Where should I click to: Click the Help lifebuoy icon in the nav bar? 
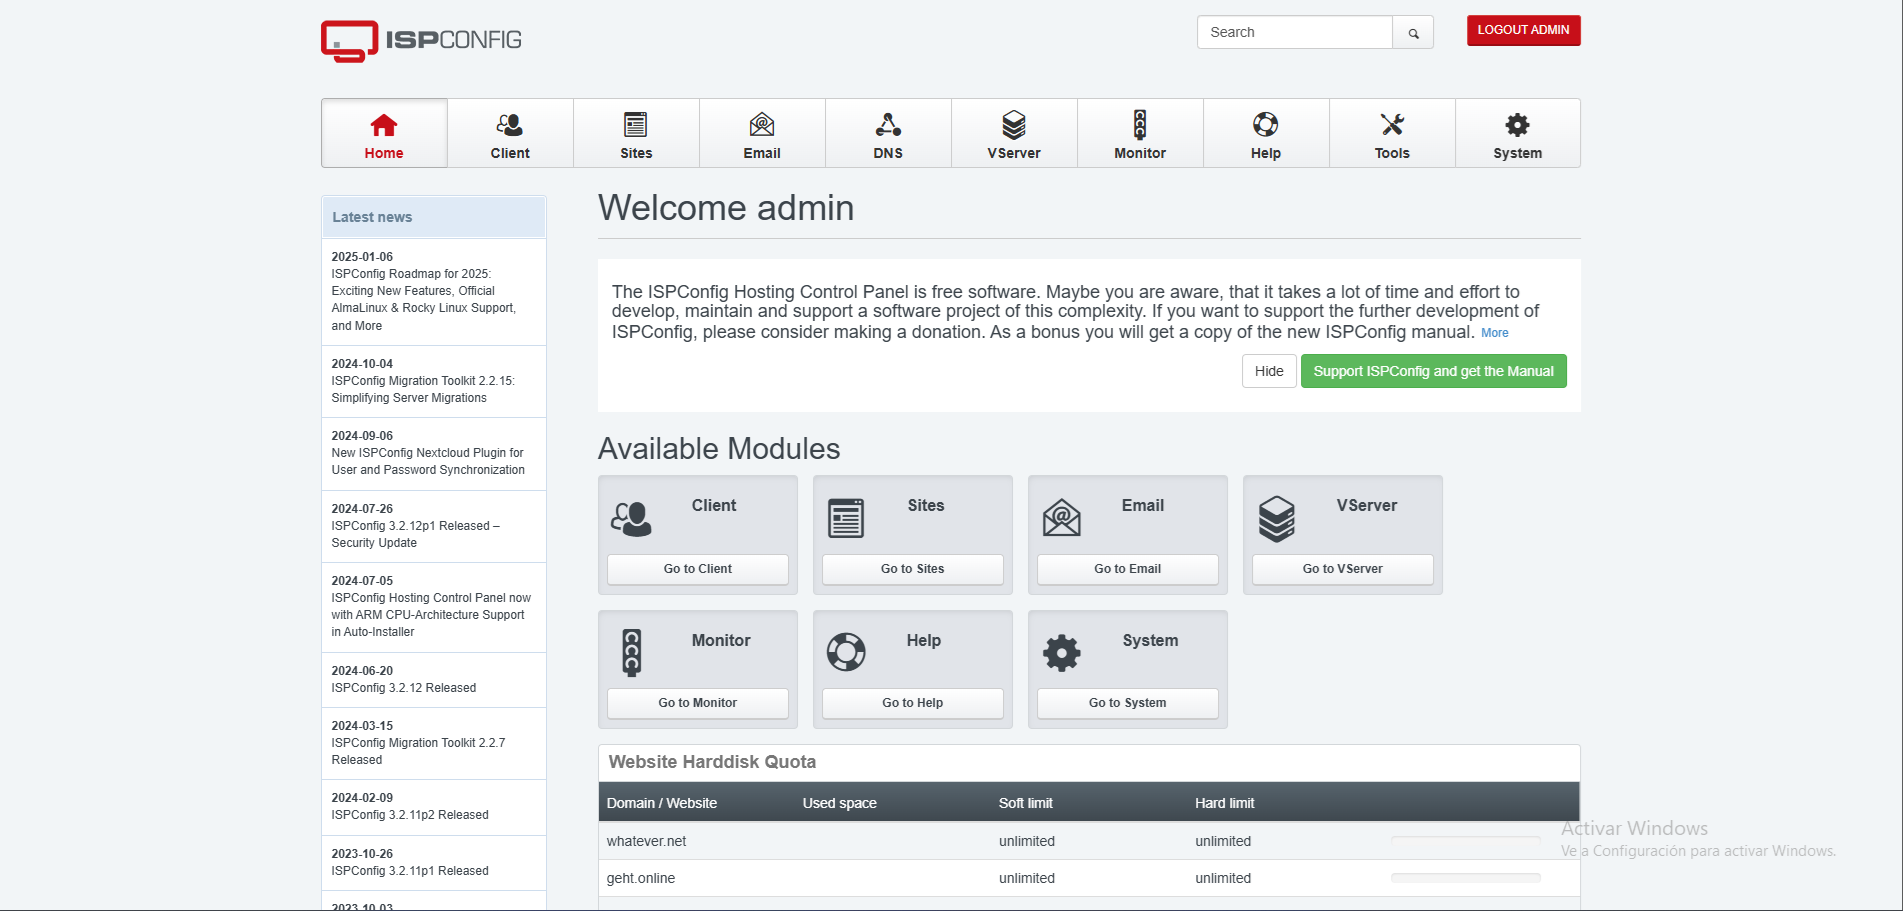1266,125
